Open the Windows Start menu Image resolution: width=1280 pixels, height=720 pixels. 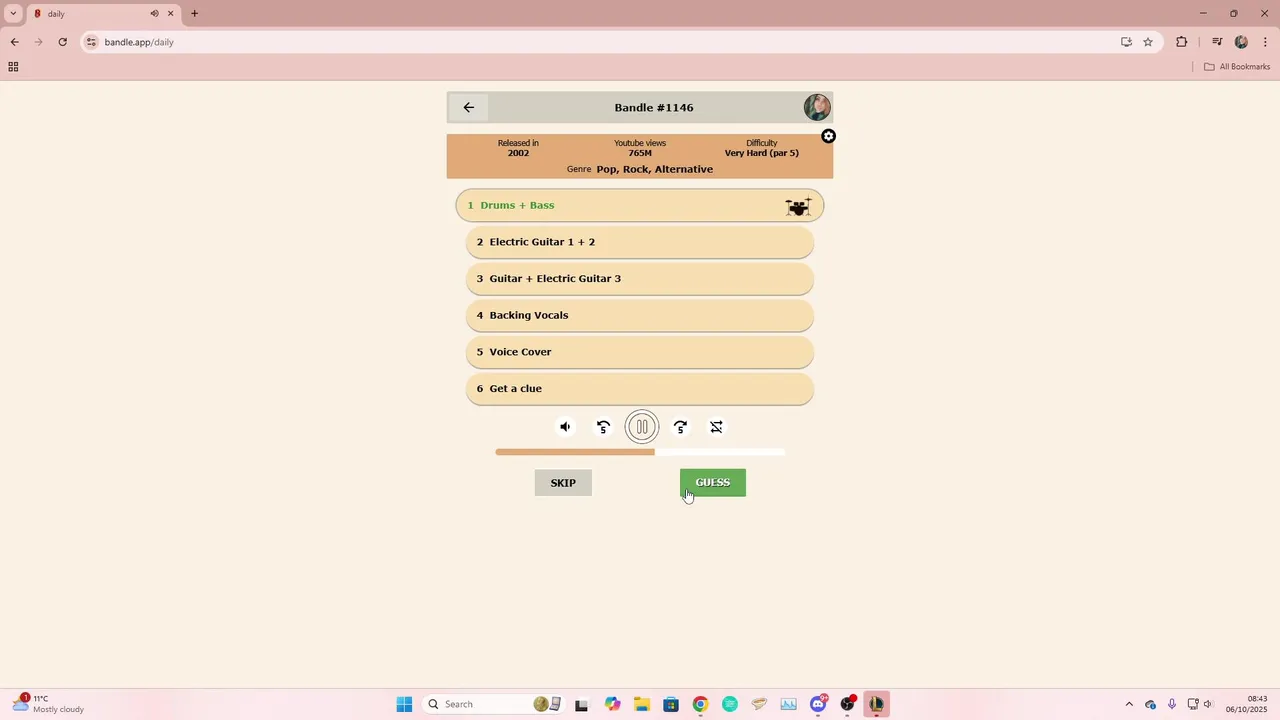click(404, 704)
